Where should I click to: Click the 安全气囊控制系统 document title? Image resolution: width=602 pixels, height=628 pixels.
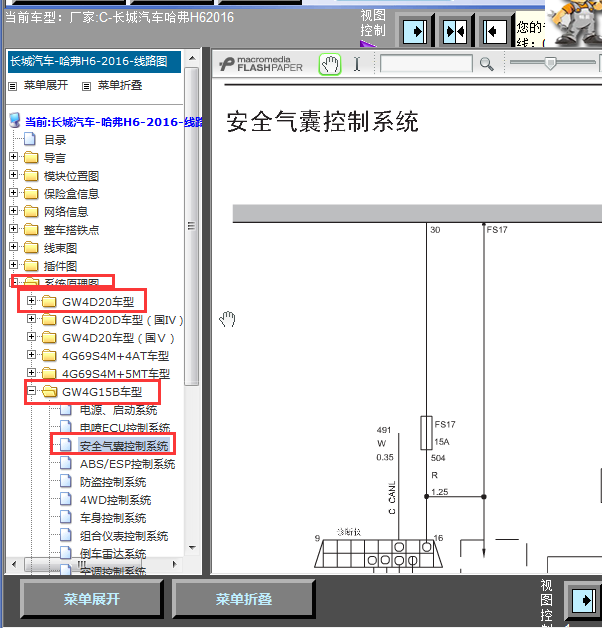[322, 122]
